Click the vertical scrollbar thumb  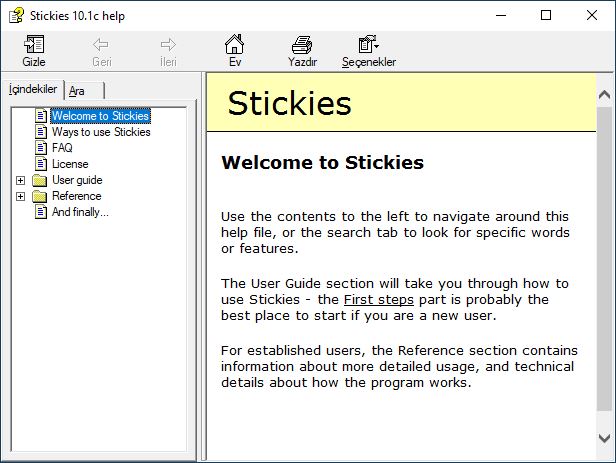click(x=604, y=259)
